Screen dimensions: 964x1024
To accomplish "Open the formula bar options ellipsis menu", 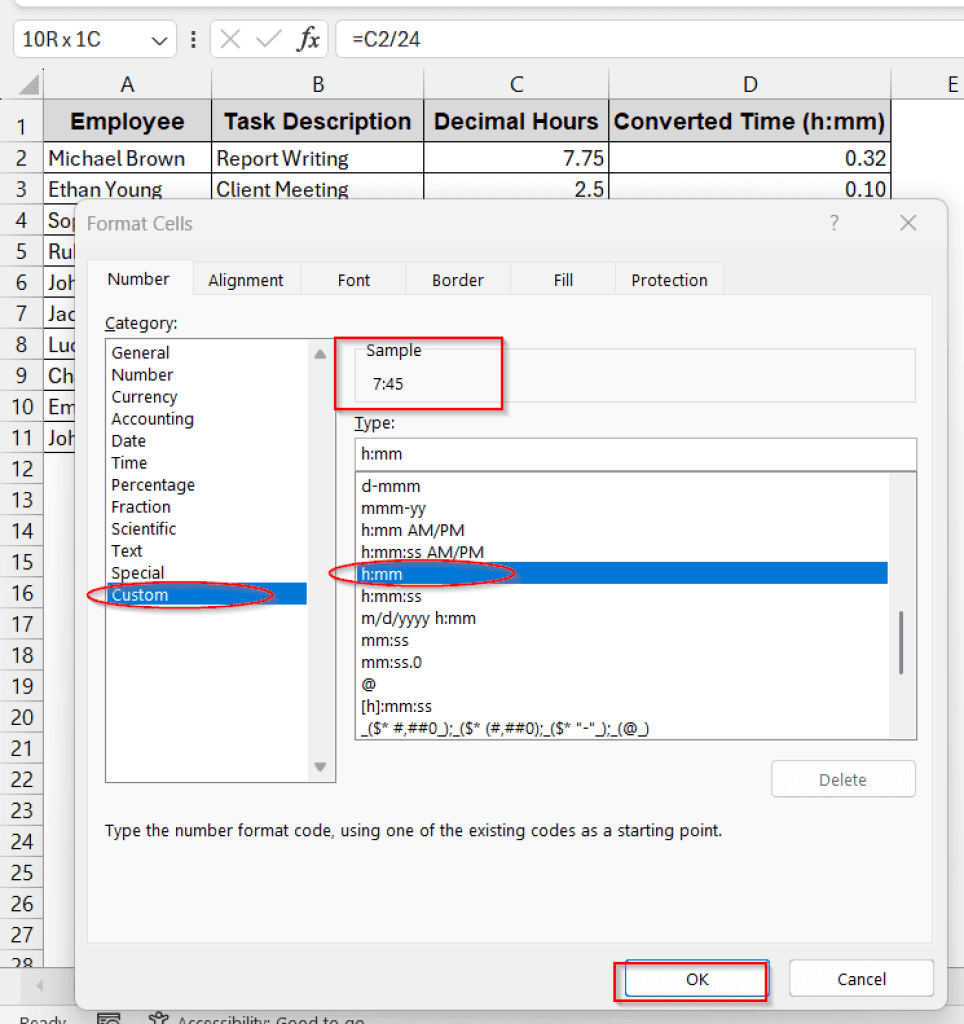I will coord(193,39).
